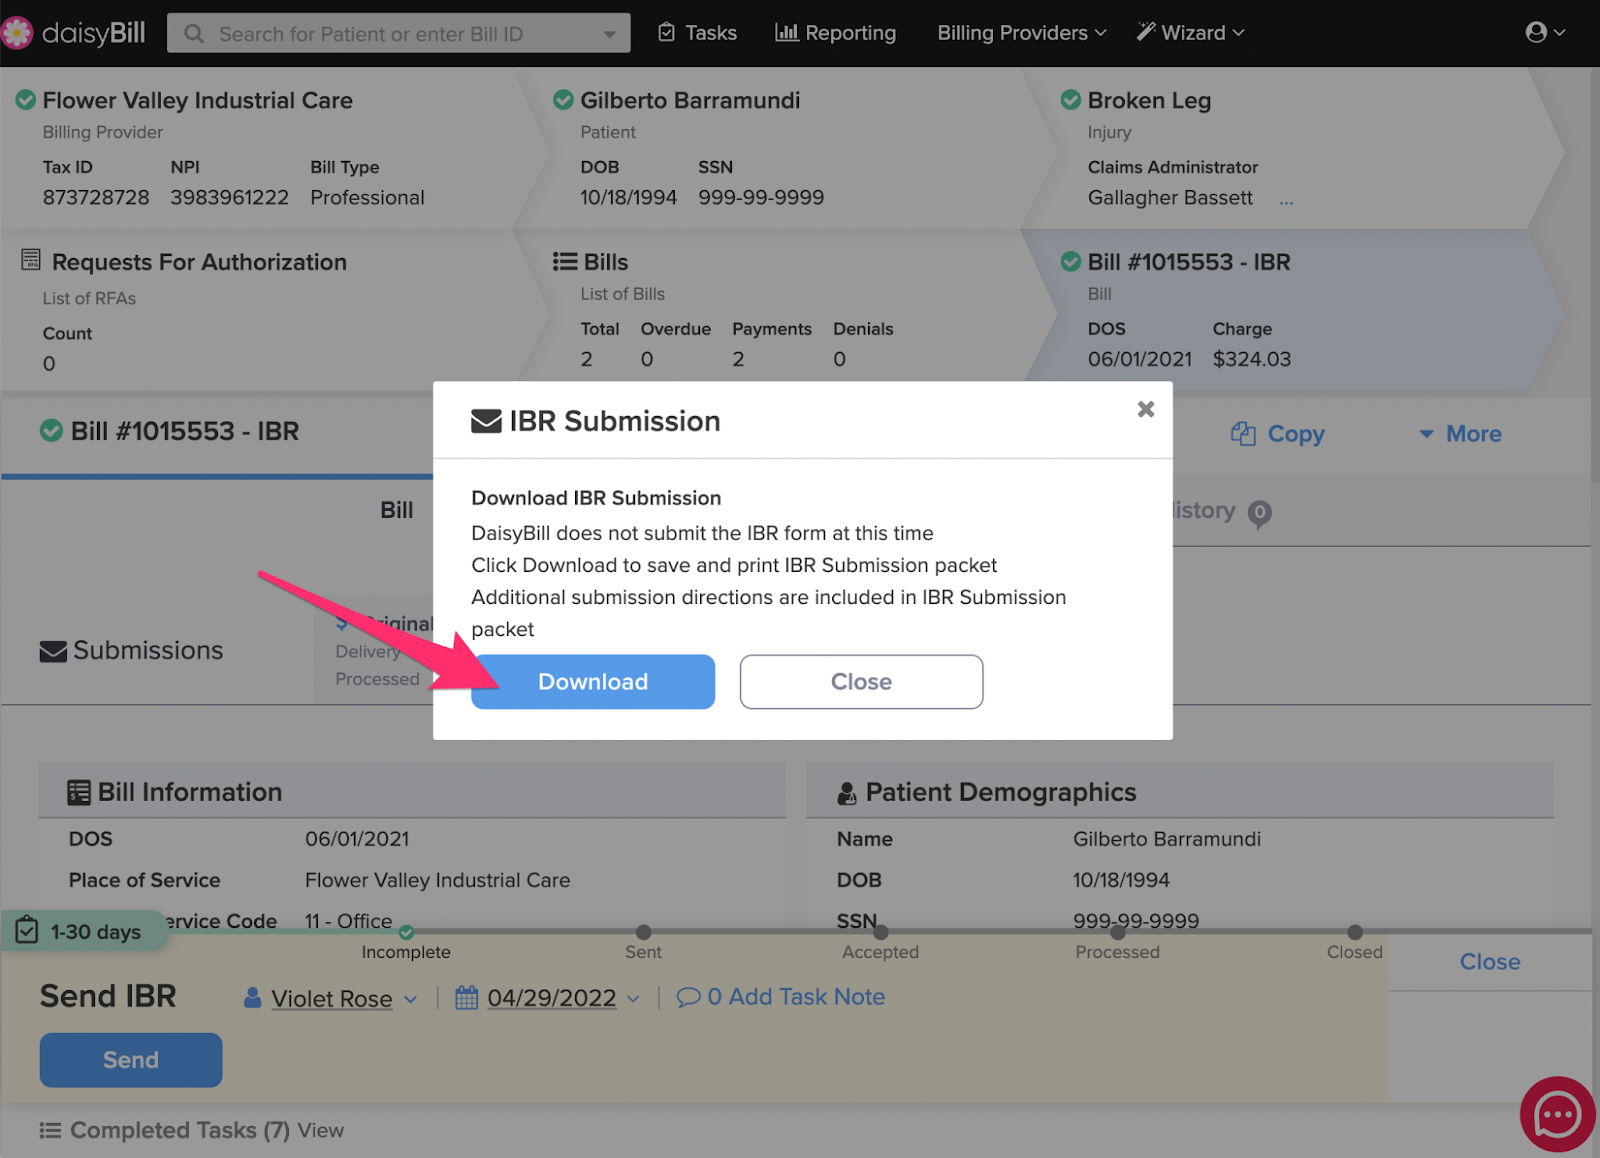Click the calendar icon beside 04/29/2022
The width and height of the screenshot is (1600, 1158).
tap(466, 997)
